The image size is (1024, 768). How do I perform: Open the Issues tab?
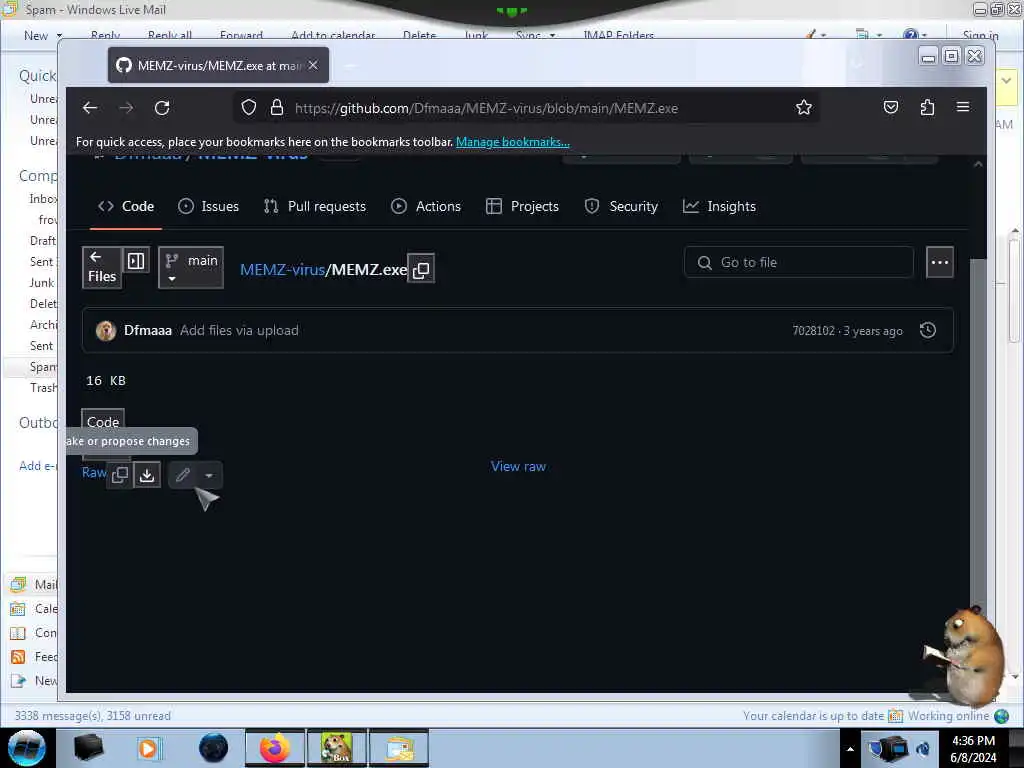coord(208,206)
